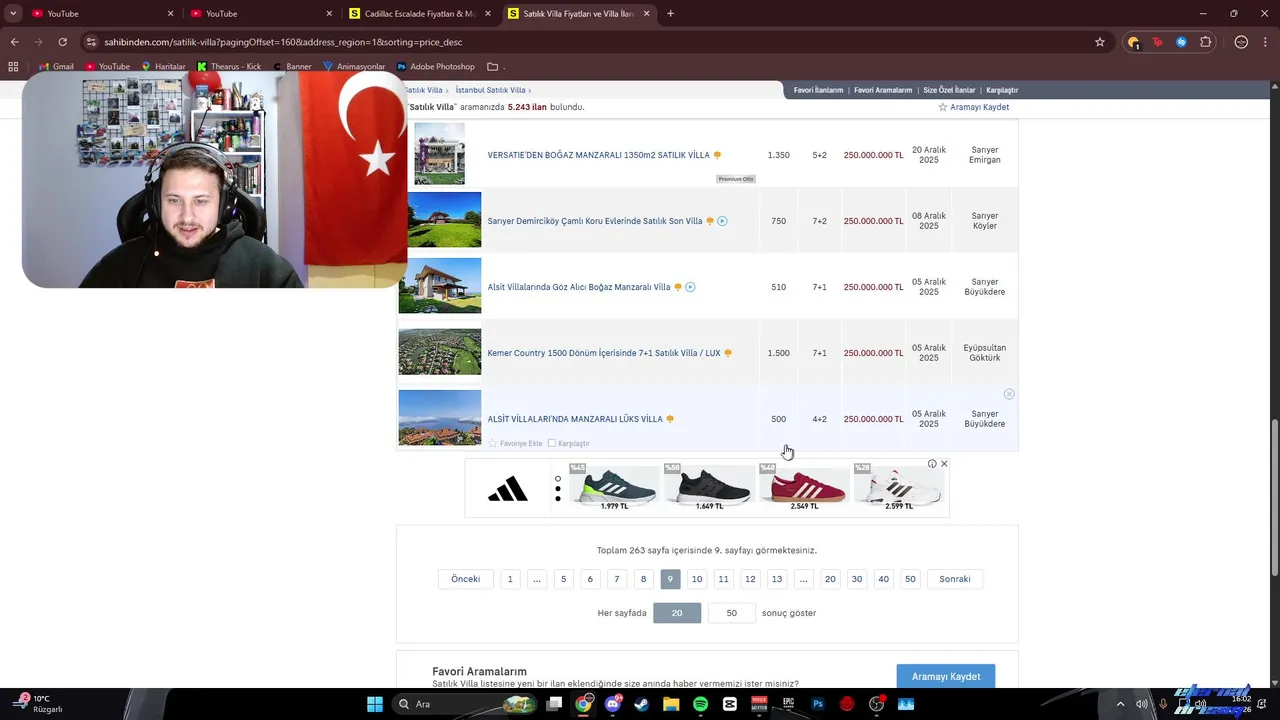The image size is (1280, 720).
Task: Open Size Özel İlanlar menu item
Action: pos(949,90)
